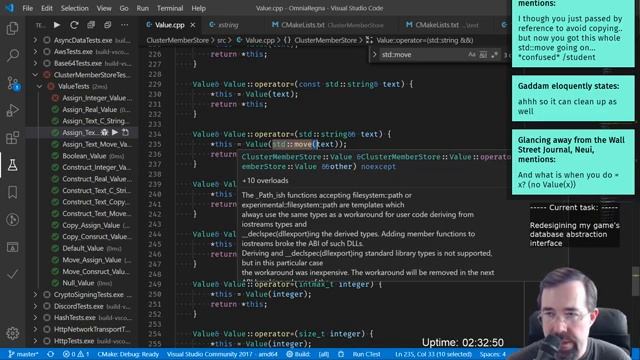Viewport: 640px width, 360px height.
Task: Toggle Match Case in find widget
Action: coord(472,55)
